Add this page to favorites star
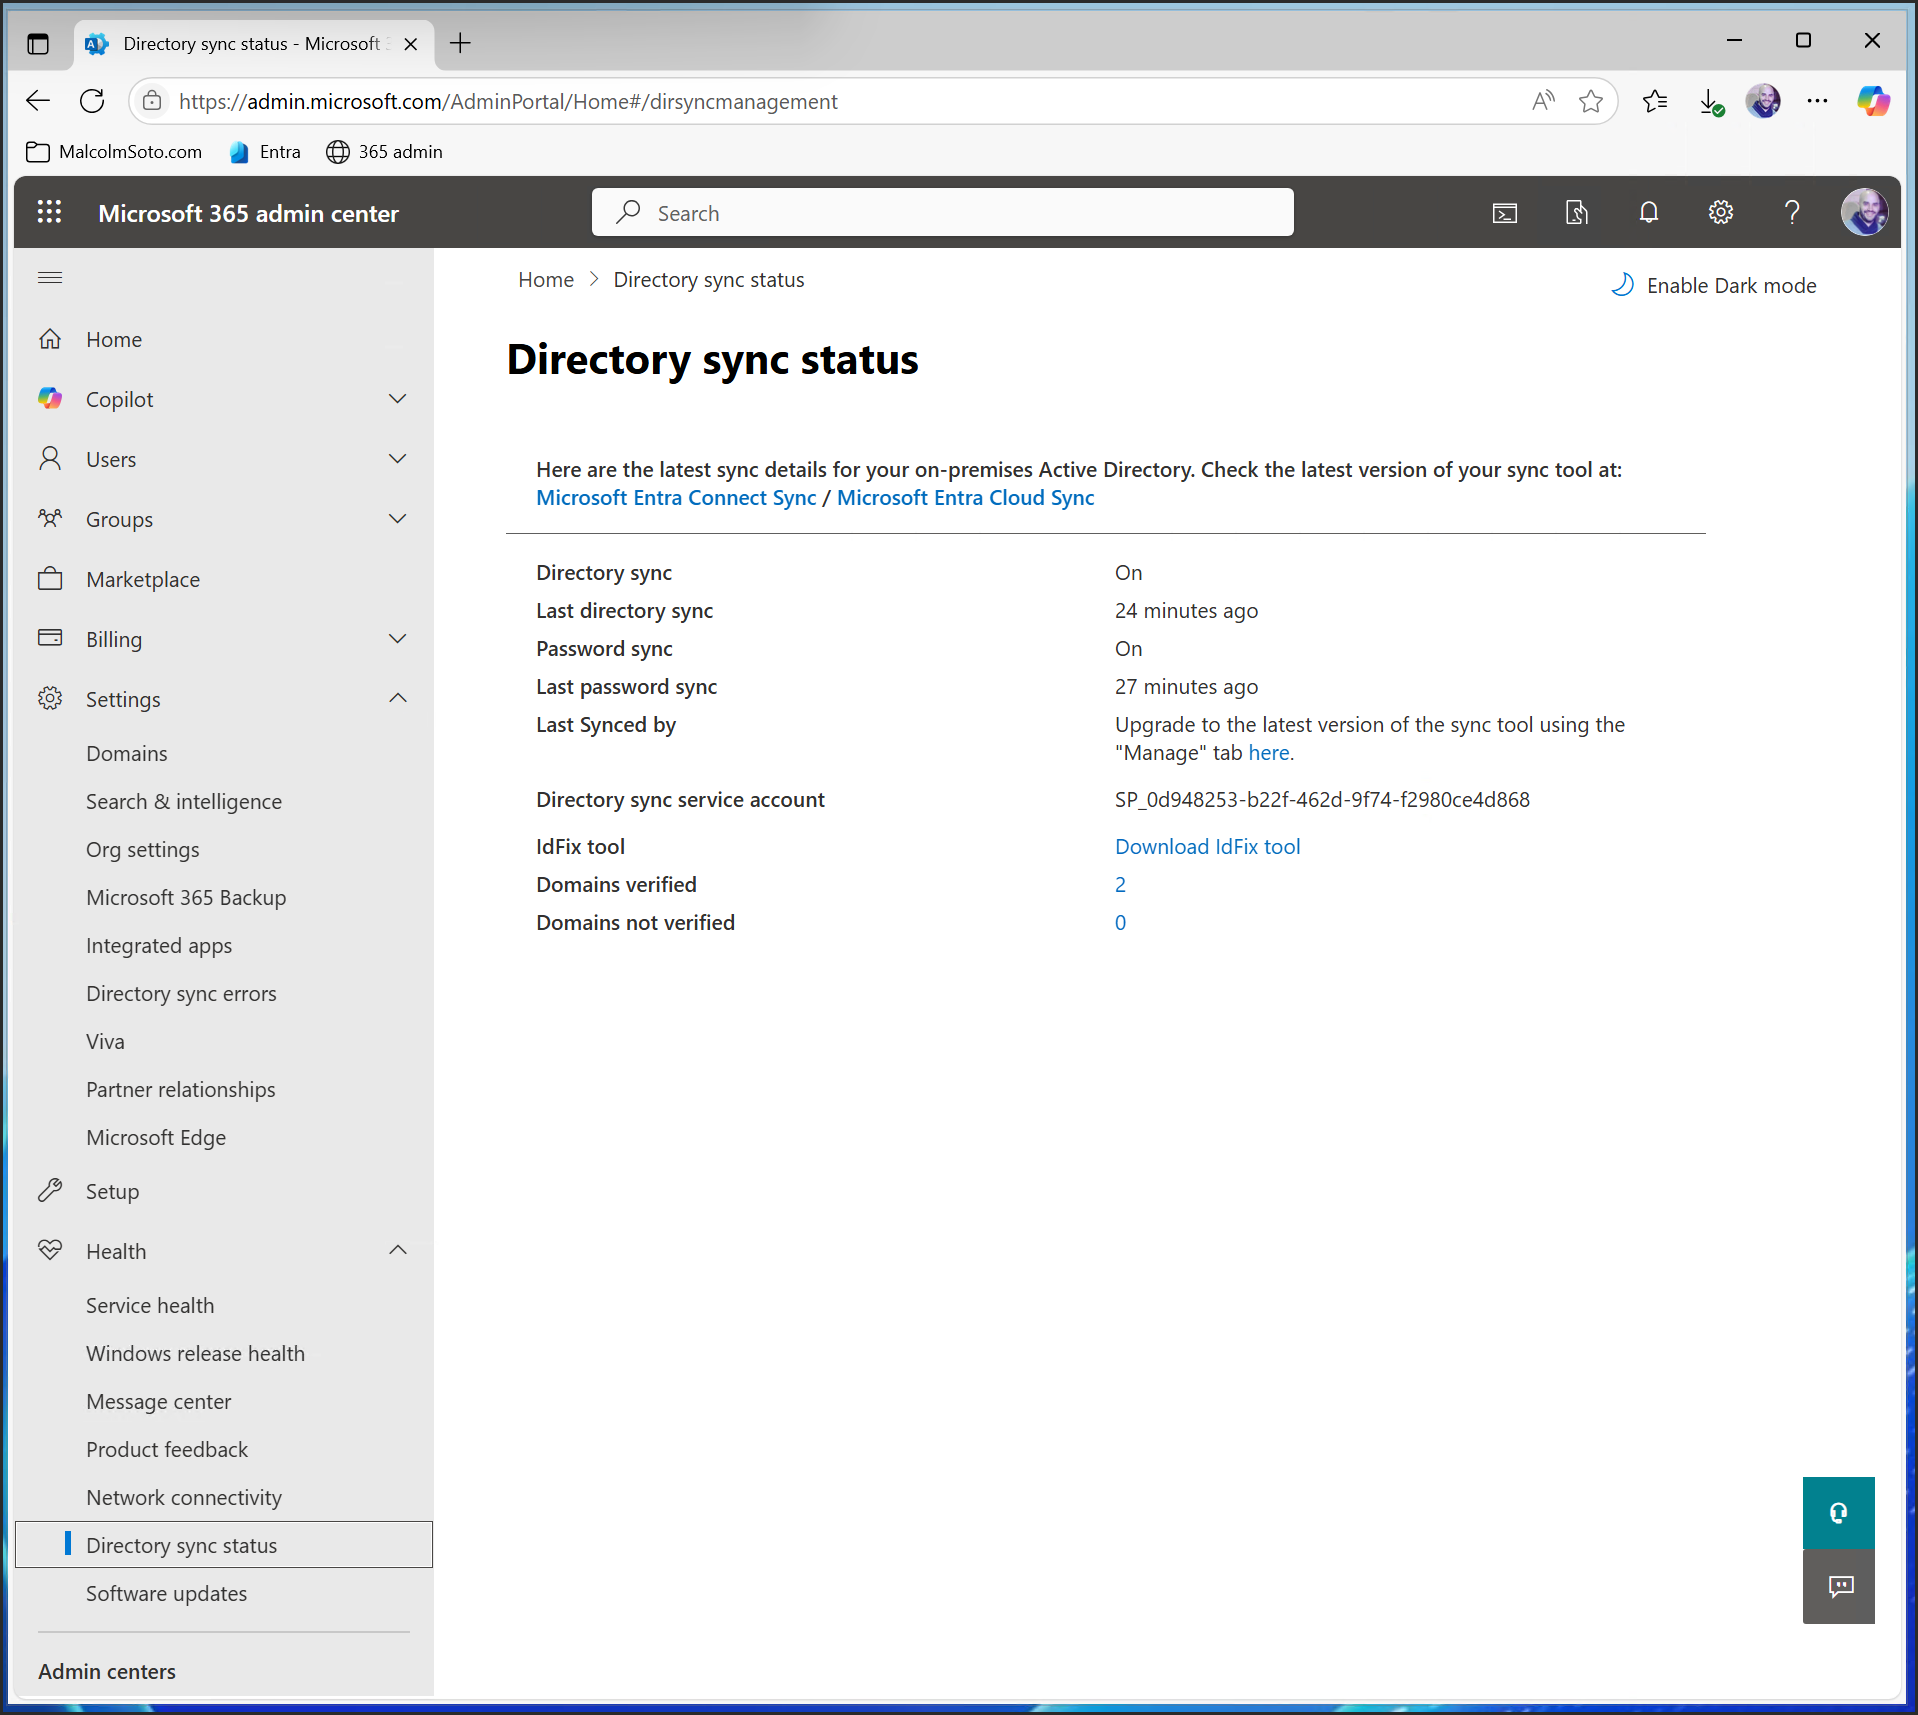 [1590, 101]
